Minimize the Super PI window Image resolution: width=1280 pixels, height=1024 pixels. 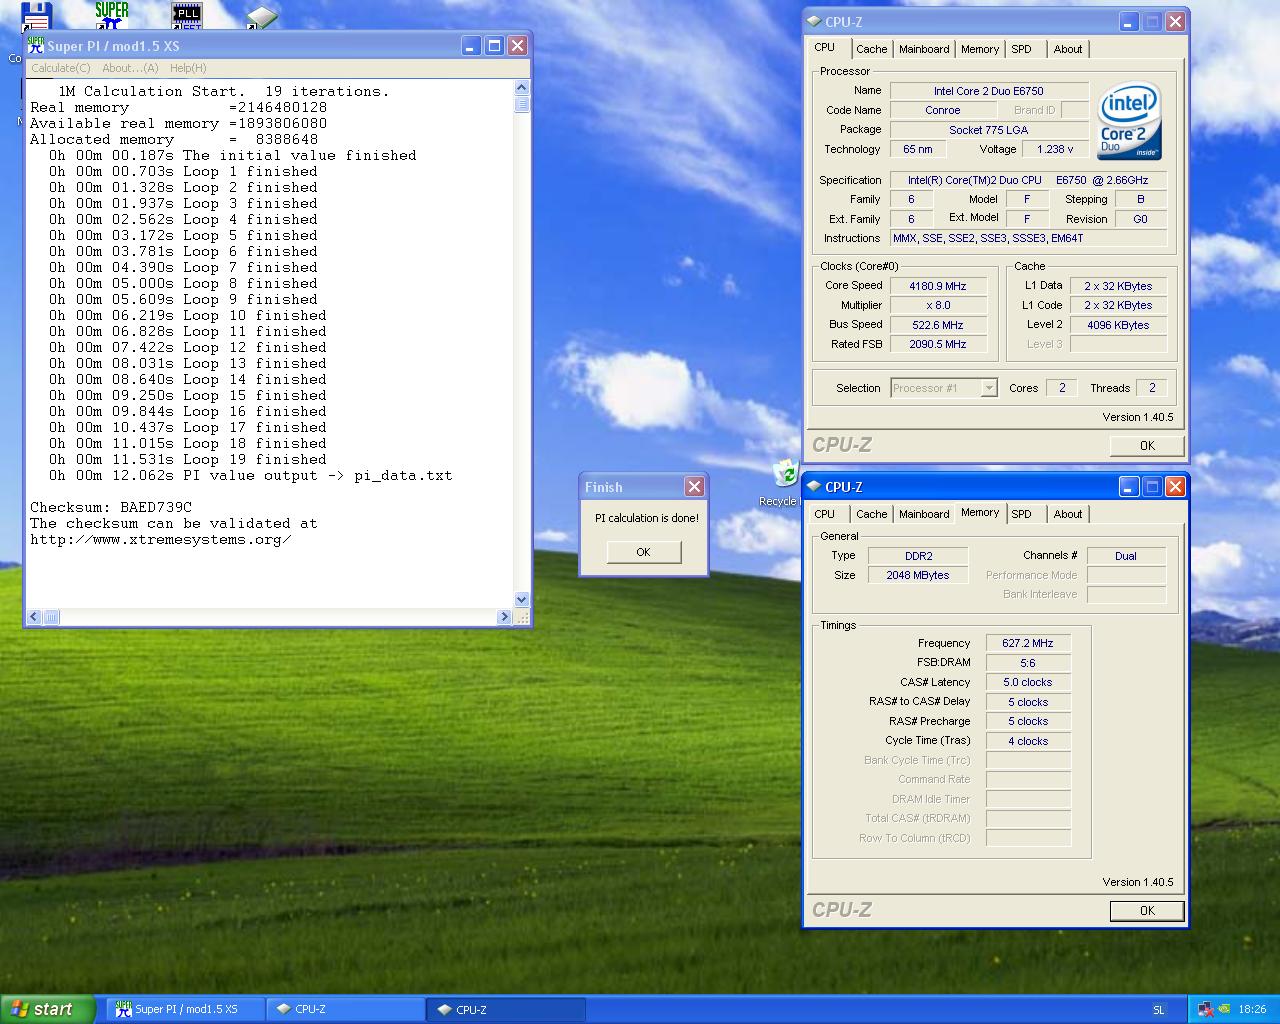point(471,46)
